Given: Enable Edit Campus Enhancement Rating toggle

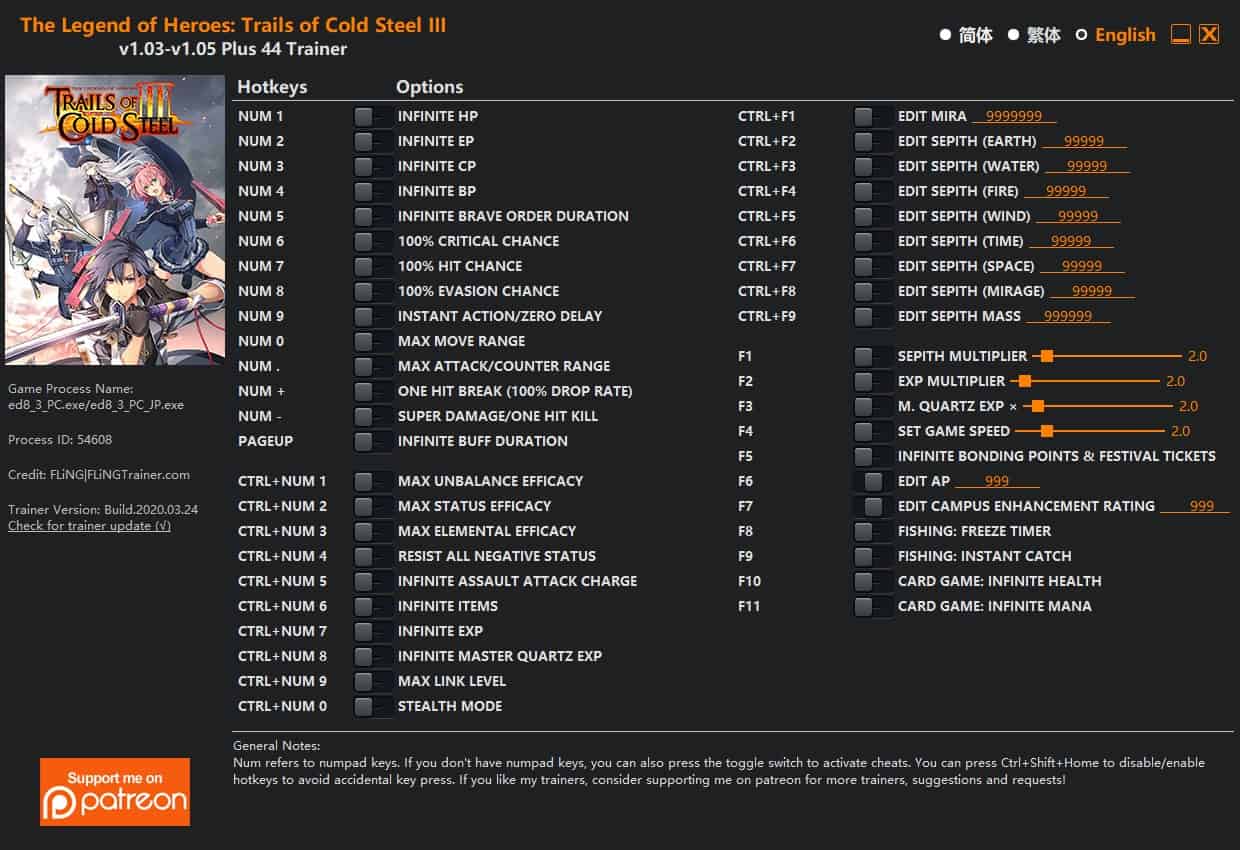Looking at the screenshot, I should (873, 507).
